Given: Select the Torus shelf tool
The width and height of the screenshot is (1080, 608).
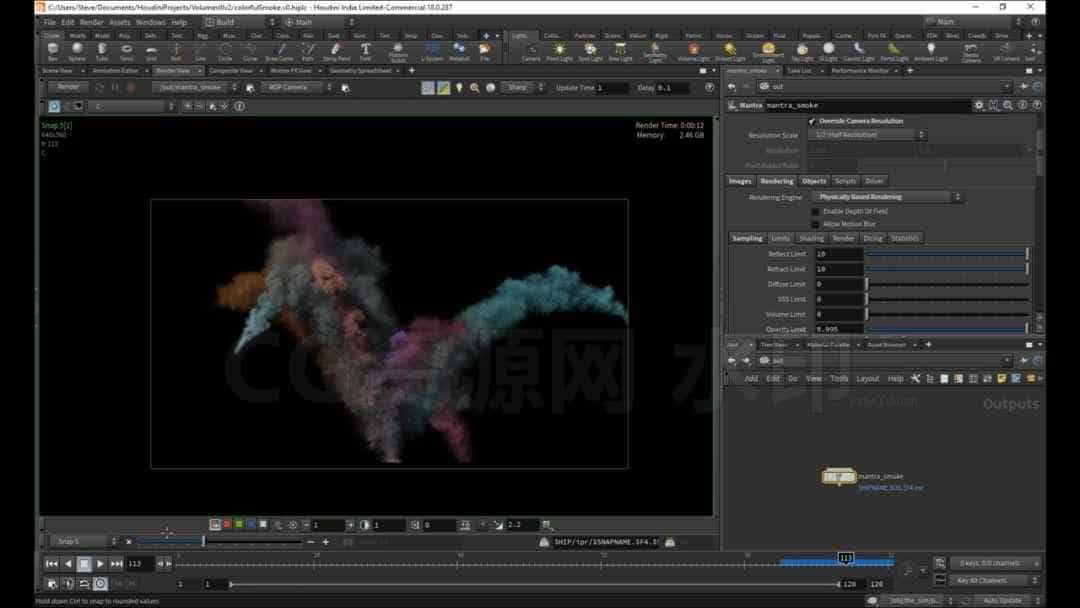Looking at the screenshot, I should 127,52.
